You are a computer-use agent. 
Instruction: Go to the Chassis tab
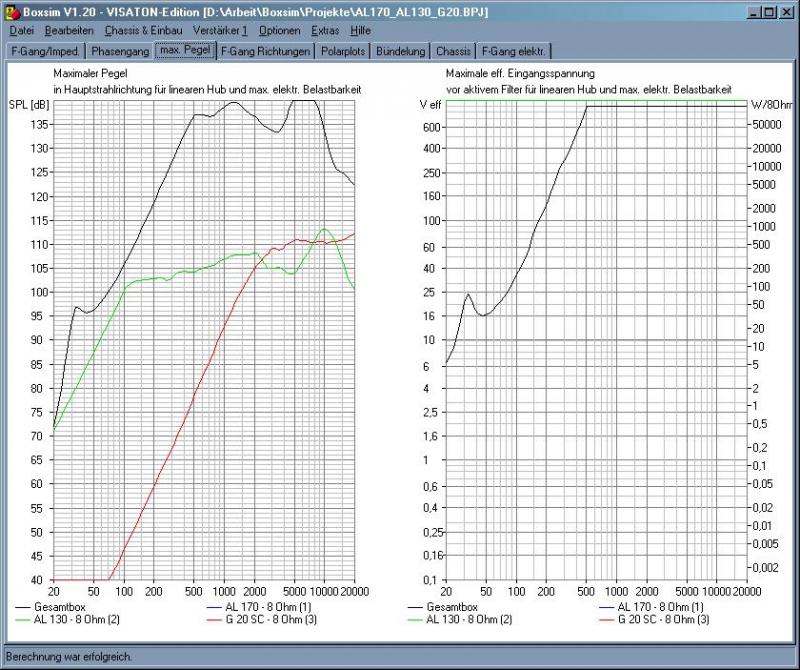coord(453,51)
